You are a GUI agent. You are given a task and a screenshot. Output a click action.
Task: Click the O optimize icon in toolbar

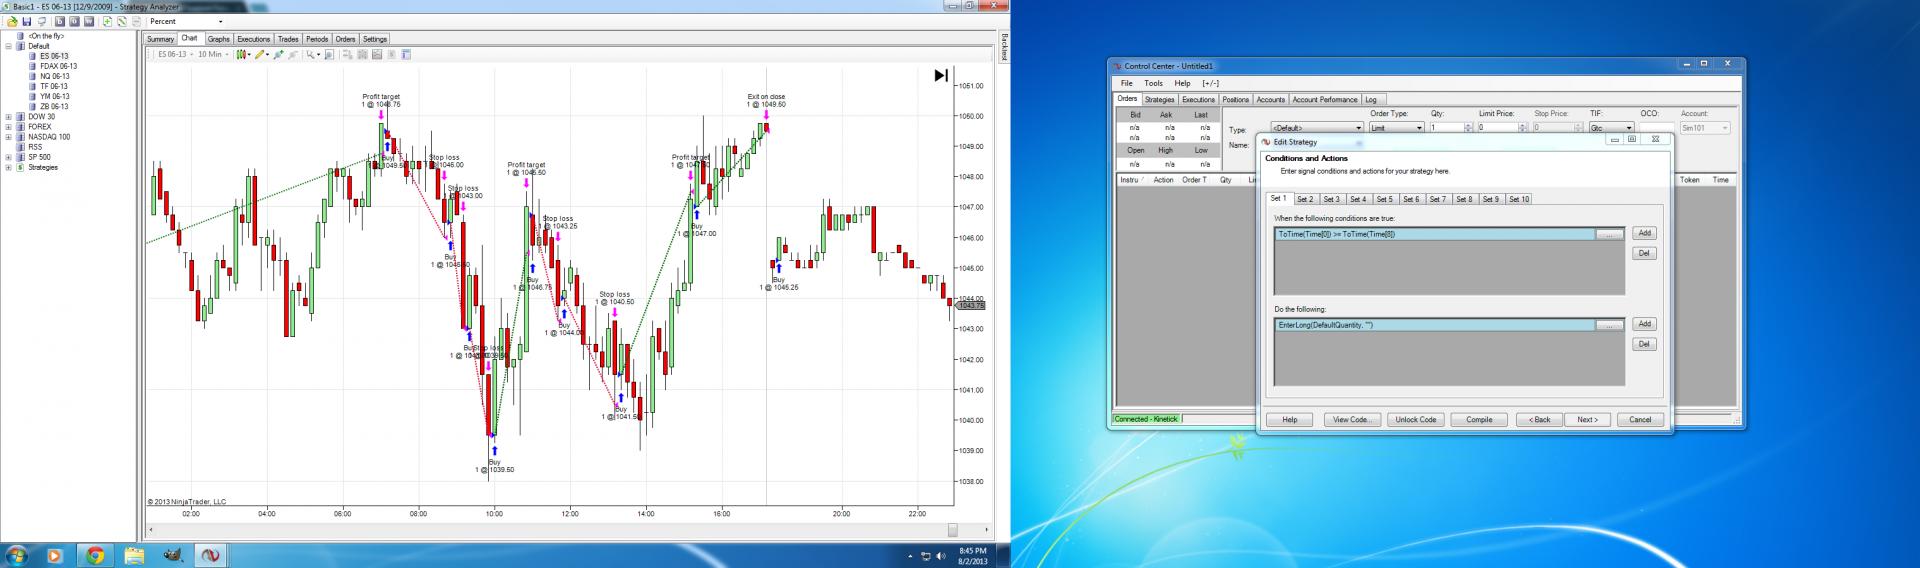[74, 21]
